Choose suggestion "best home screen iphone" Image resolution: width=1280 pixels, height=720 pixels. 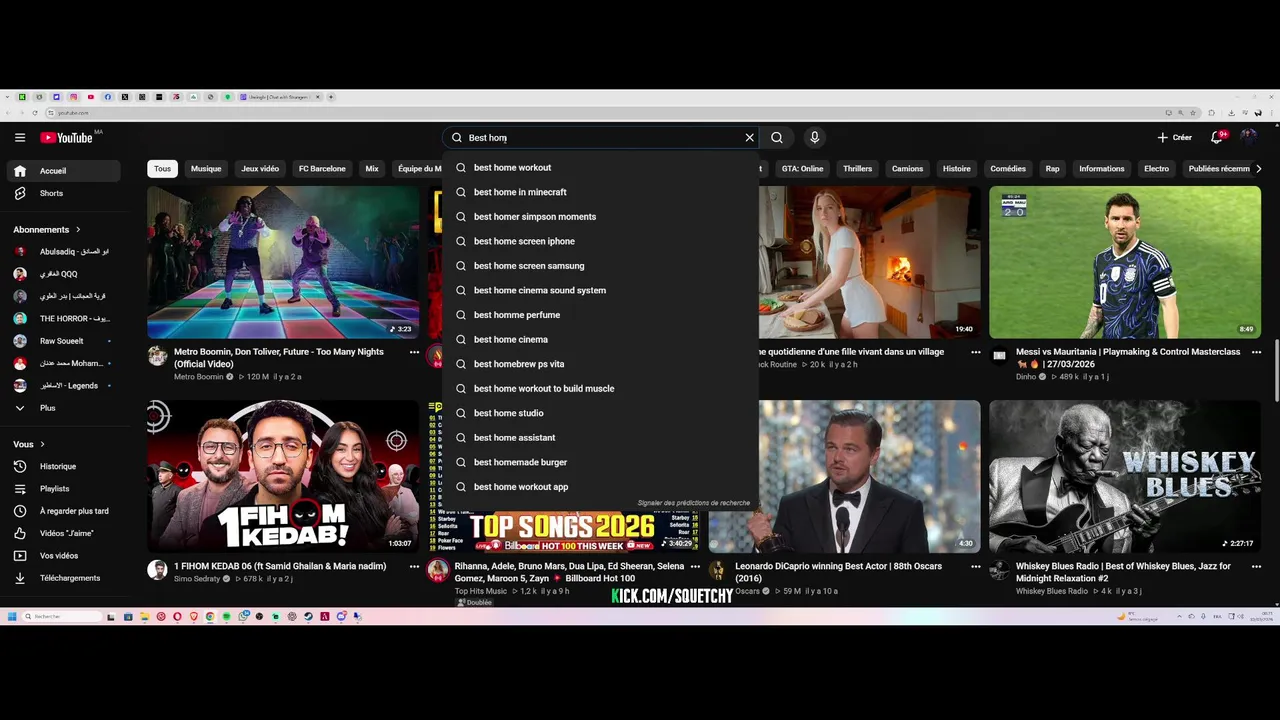[601, 241]
